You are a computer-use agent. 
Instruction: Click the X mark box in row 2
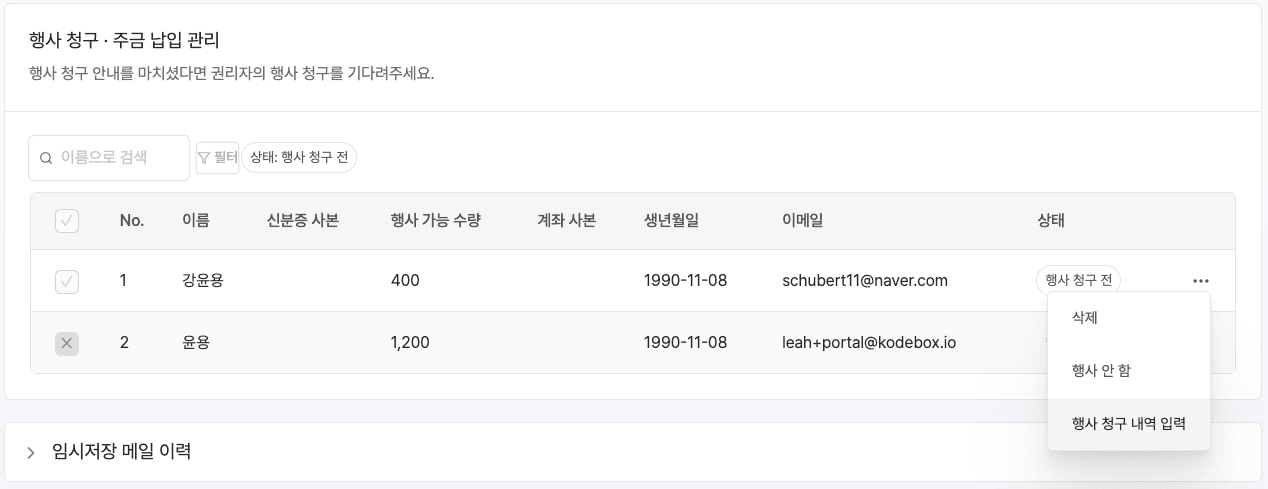coord(67,343)
